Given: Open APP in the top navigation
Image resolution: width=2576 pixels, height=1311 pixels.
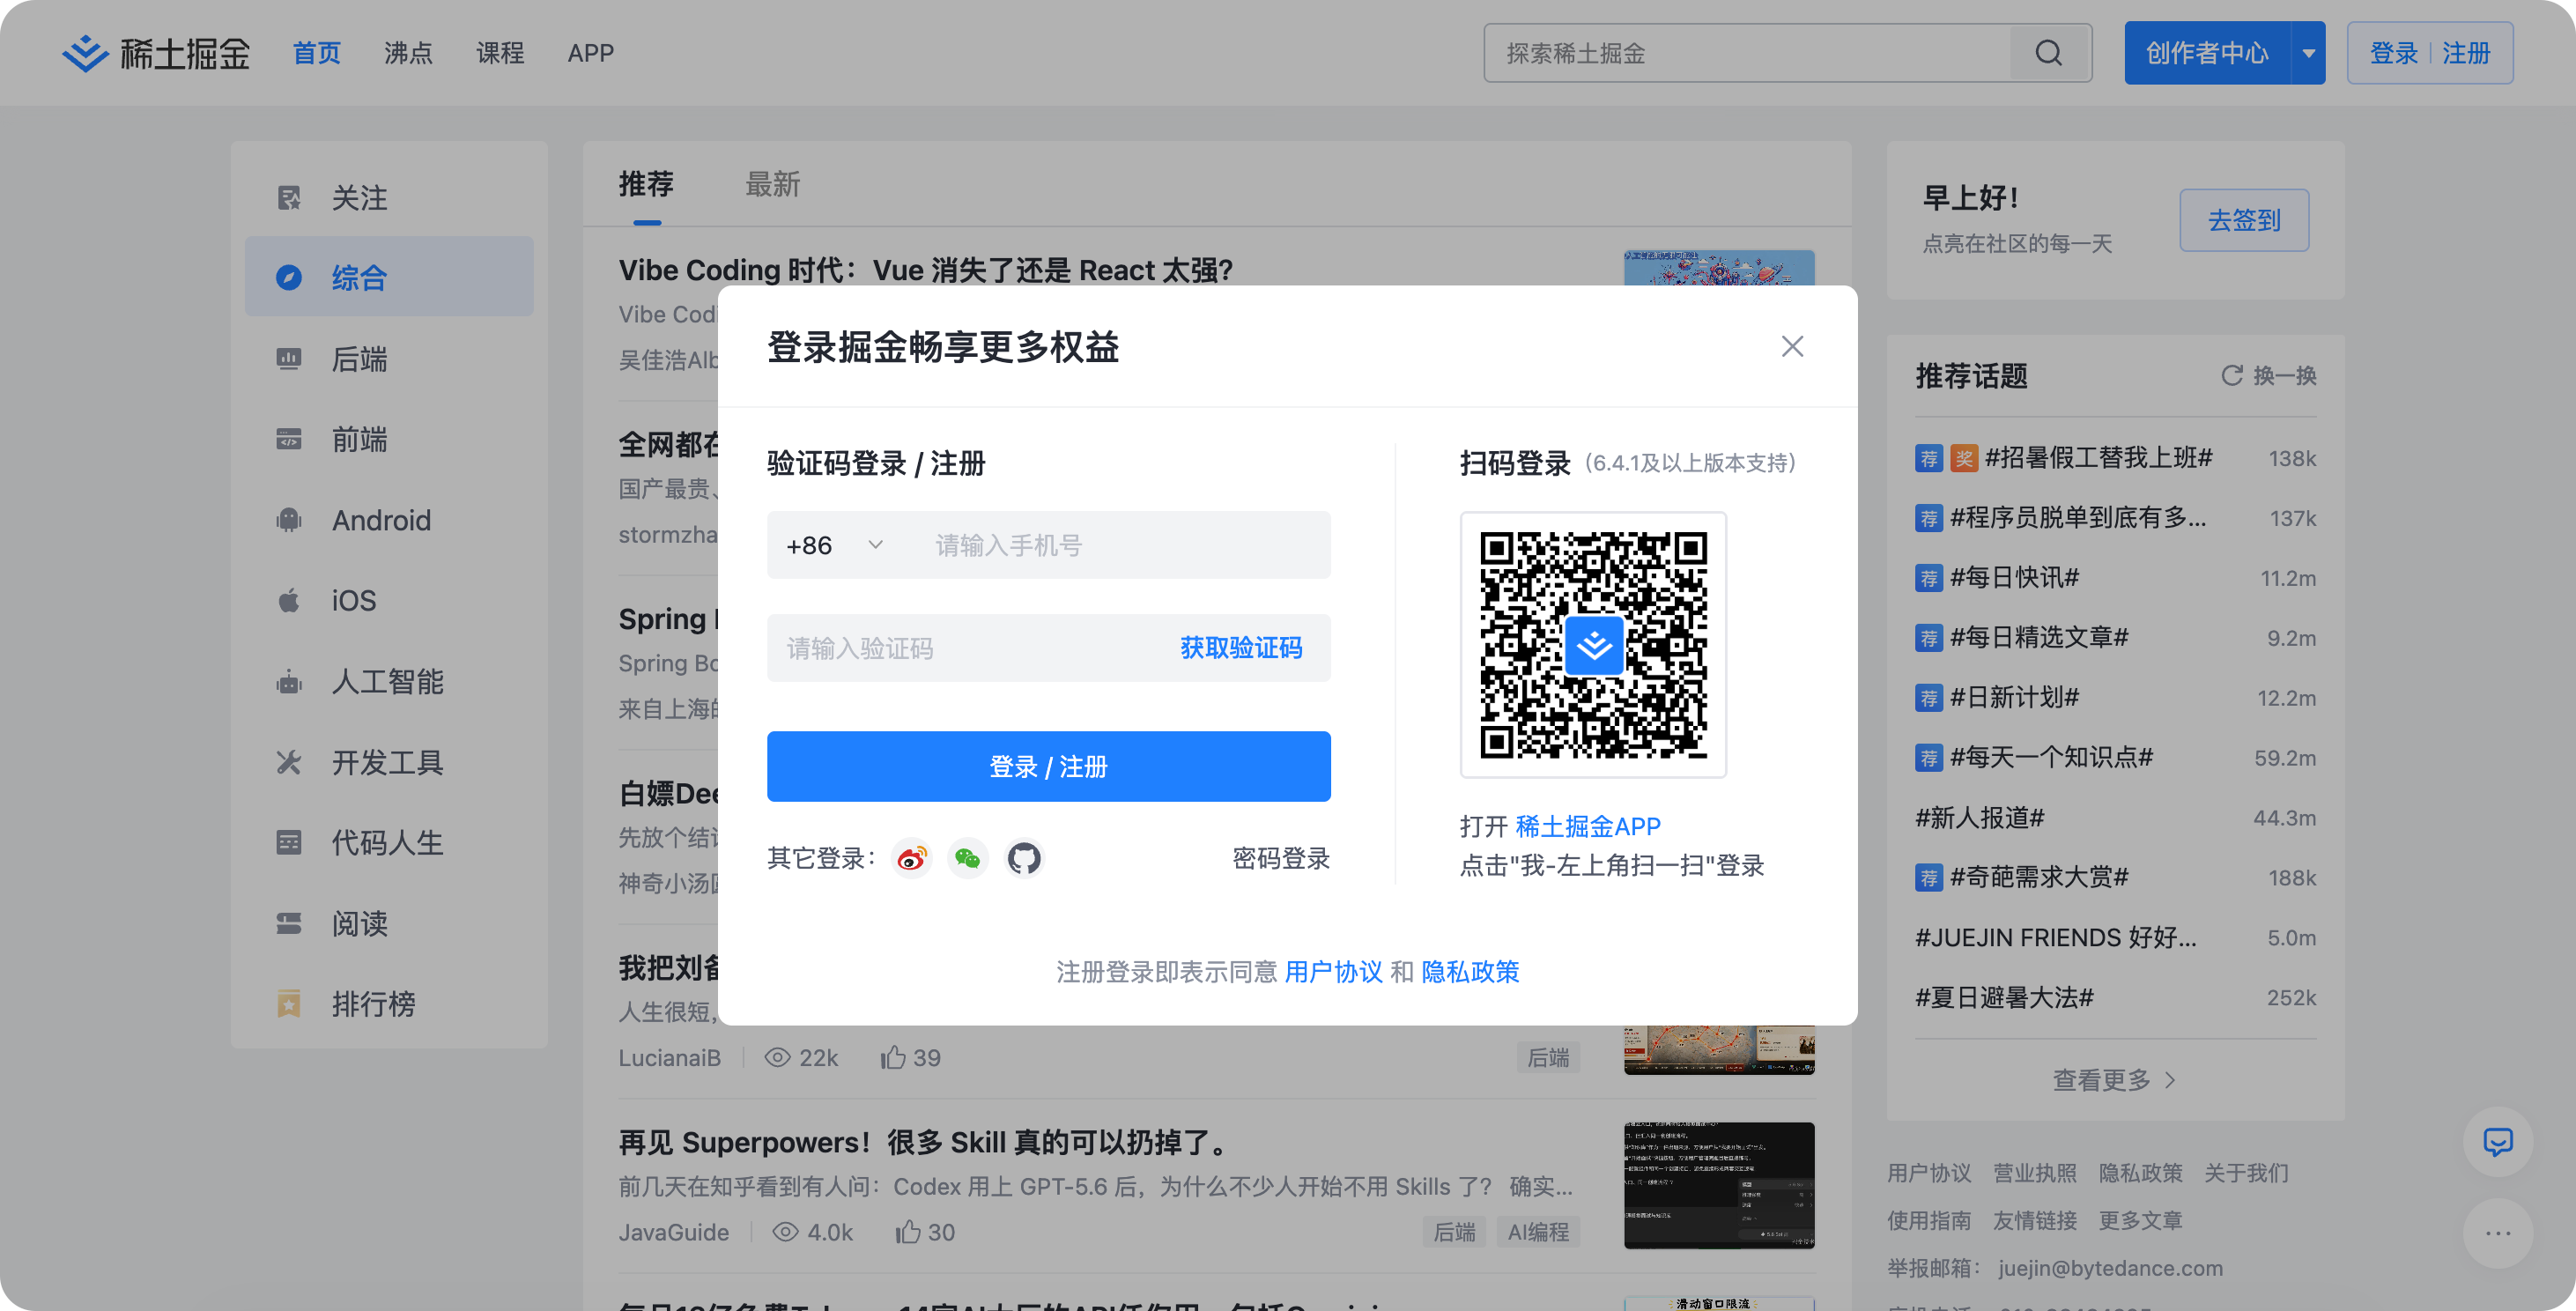Looking at the screenshot, I should 591,53.
